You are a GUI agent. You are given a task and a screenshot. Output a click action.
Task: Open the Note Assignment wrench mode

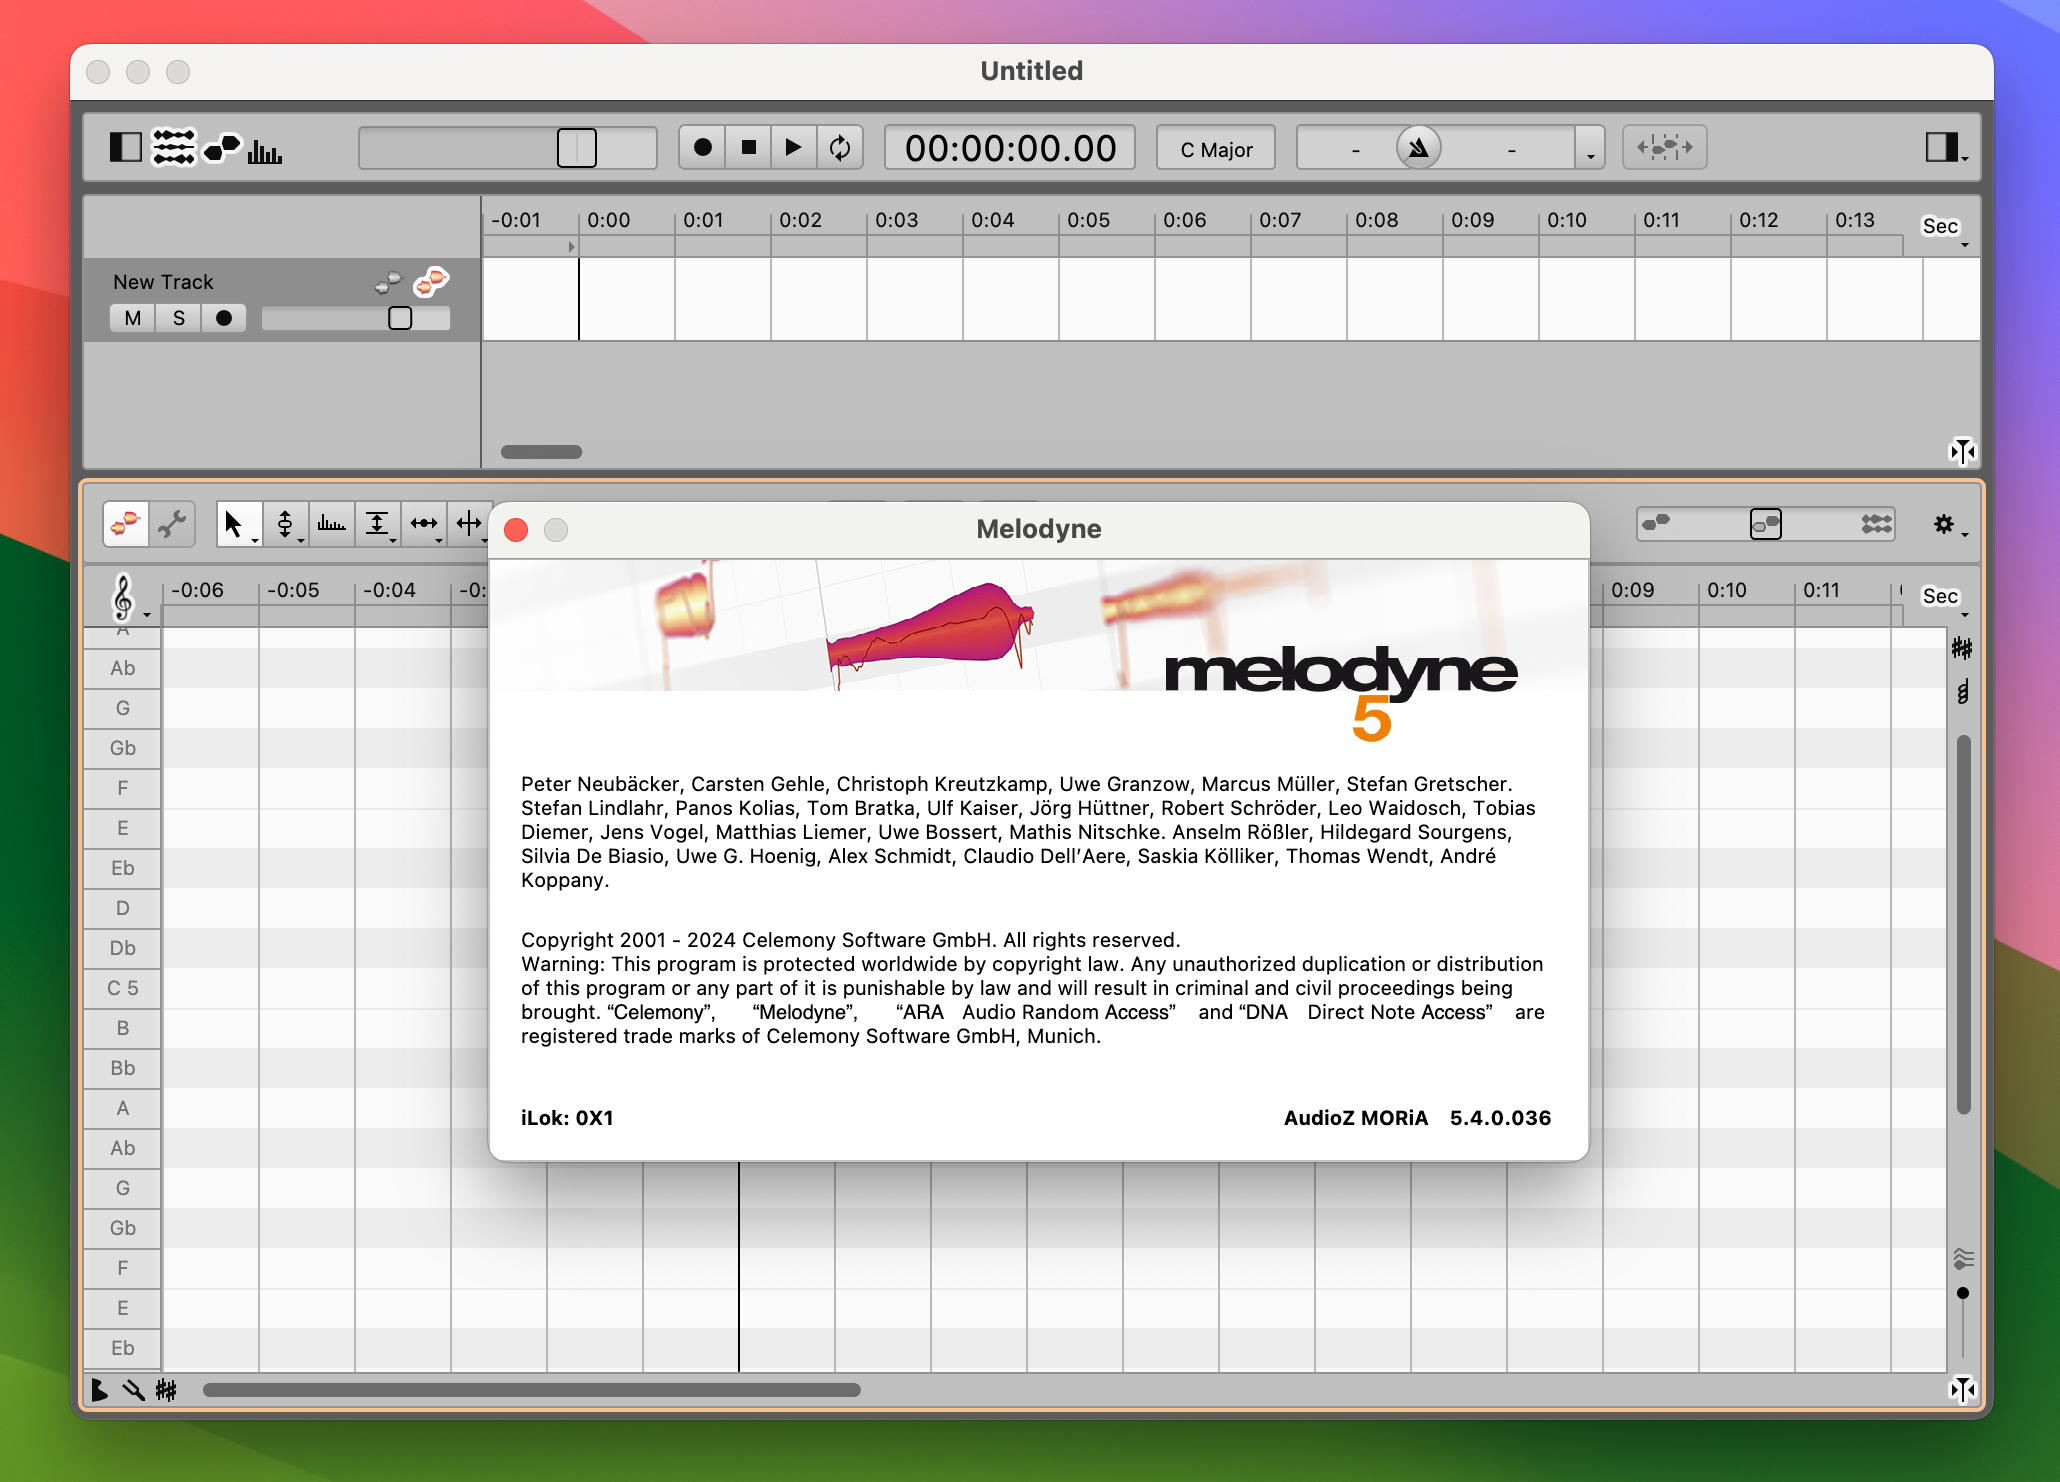[x=172, y=524]
